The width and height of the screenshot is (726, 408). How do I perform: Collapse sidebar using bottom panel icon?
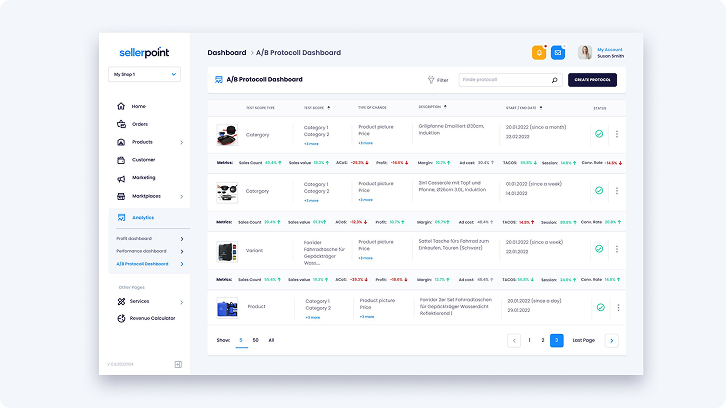point(178,364)
